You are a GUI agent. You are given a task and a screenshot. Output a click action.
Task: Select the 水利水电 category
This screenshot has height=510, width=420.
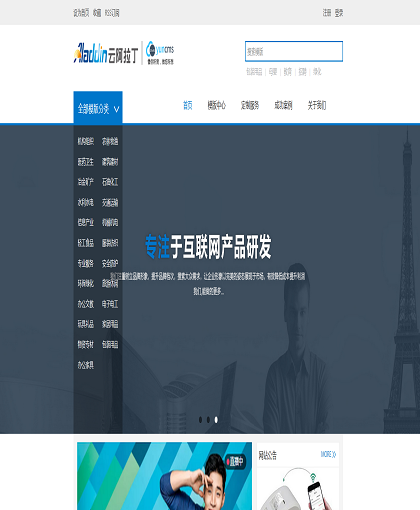coord(86,202)
